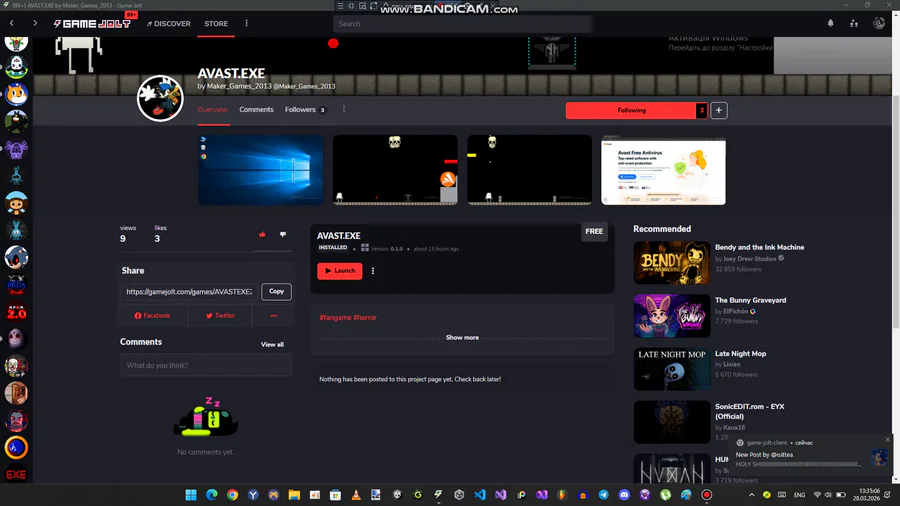Screen dimensions: 900x506
Task: View all comments
Action: pos(272,344)
